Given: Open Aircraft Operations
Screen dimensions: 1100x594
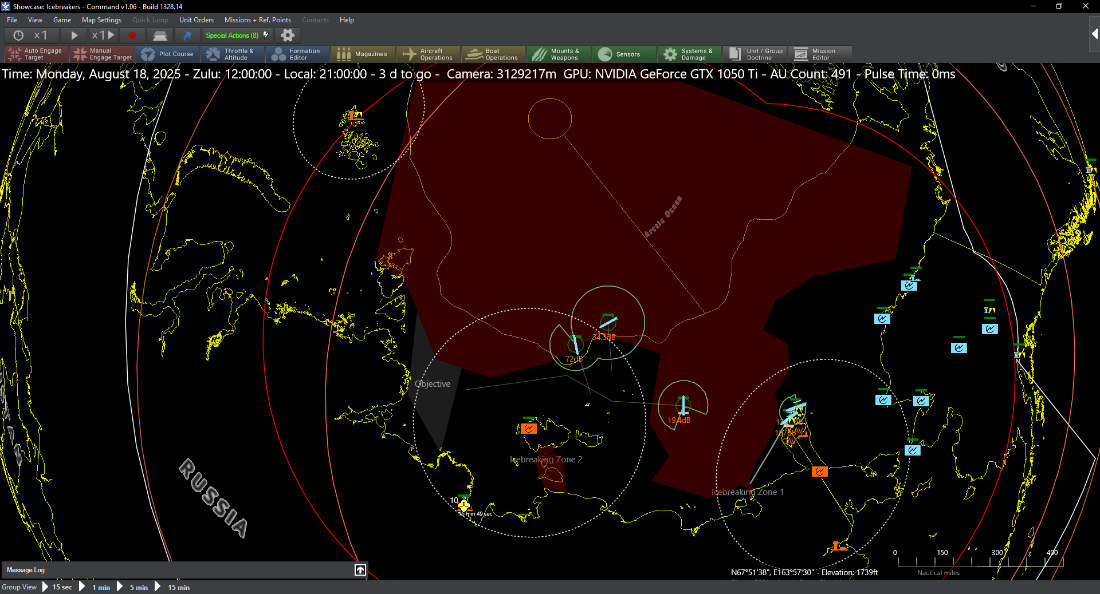Looking at the screenshot, I should coord(428,54).
